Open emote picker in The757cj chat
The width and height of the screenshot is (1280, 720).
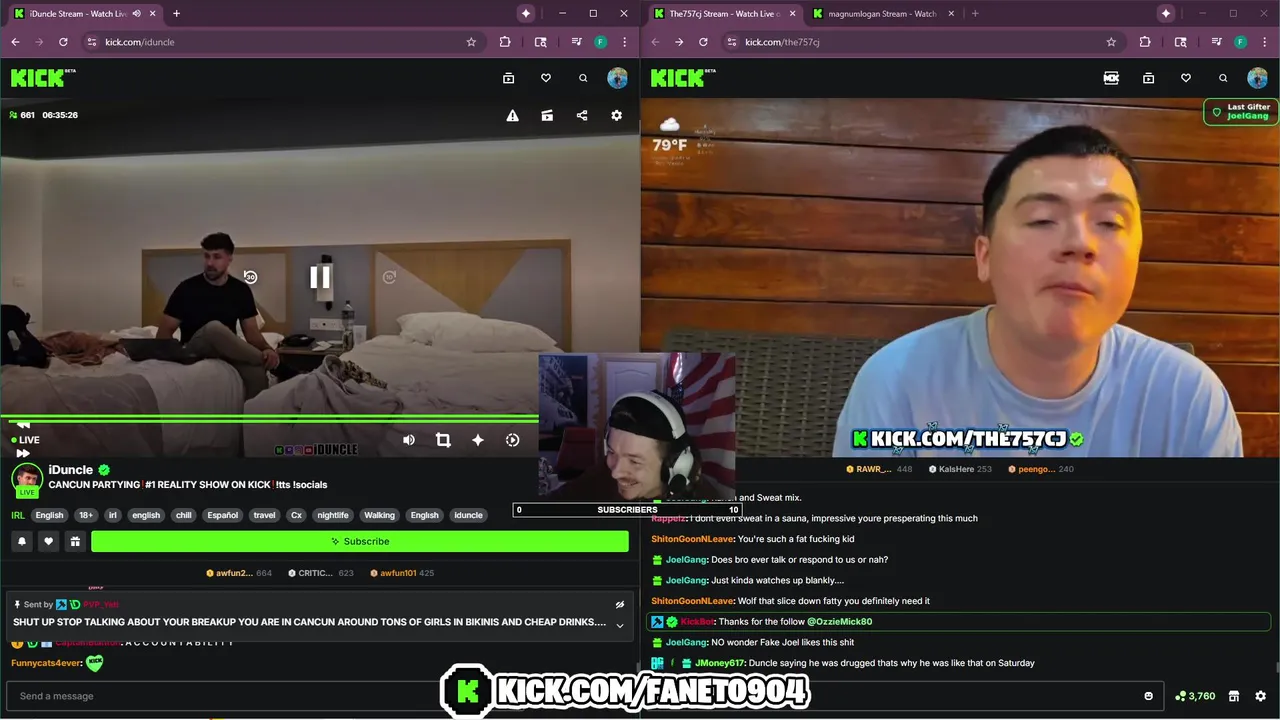click(1148, 696)
